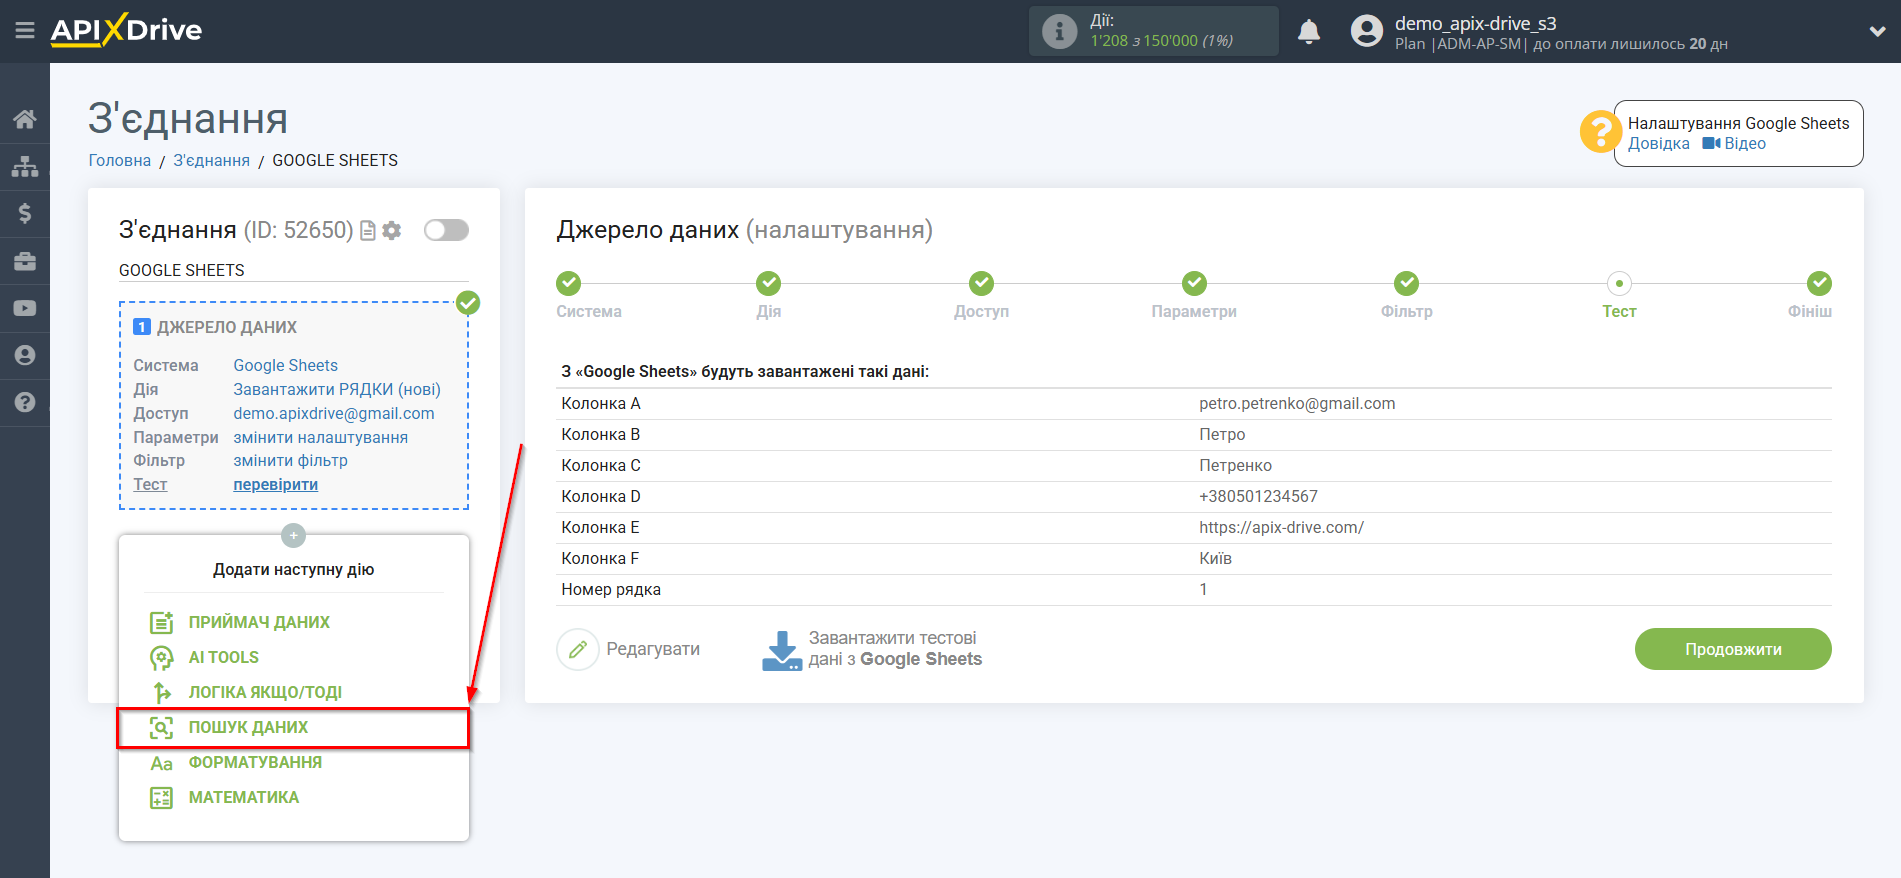Click the pencil edit icon
The height and width of the screenshot is (878, 1901).
577,649
